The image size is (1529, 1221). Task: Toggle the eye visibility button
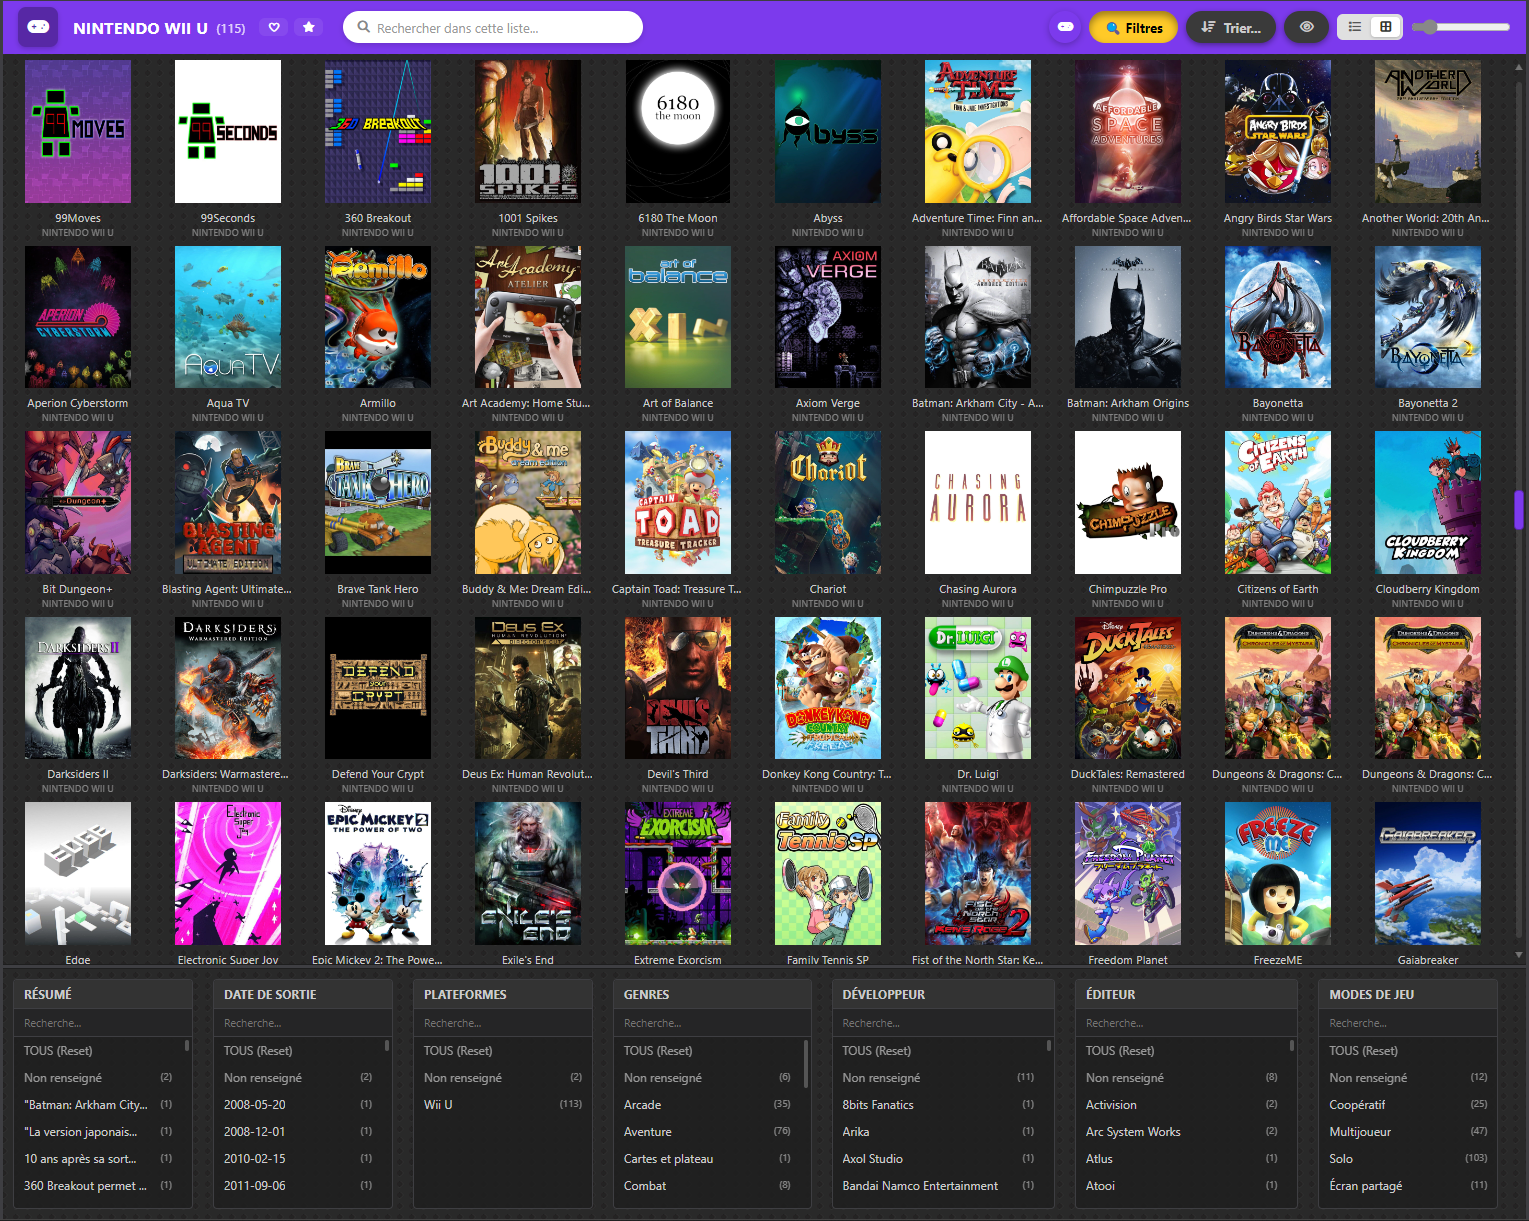tap(1306, 27)
